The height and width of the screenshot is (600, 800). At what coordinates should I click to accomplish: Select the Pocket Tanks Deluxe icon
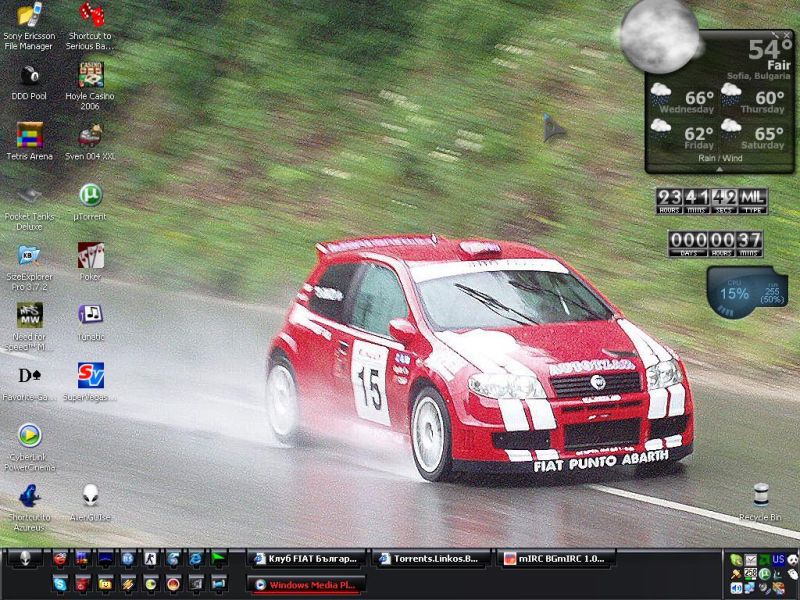(x=29, y=209)
